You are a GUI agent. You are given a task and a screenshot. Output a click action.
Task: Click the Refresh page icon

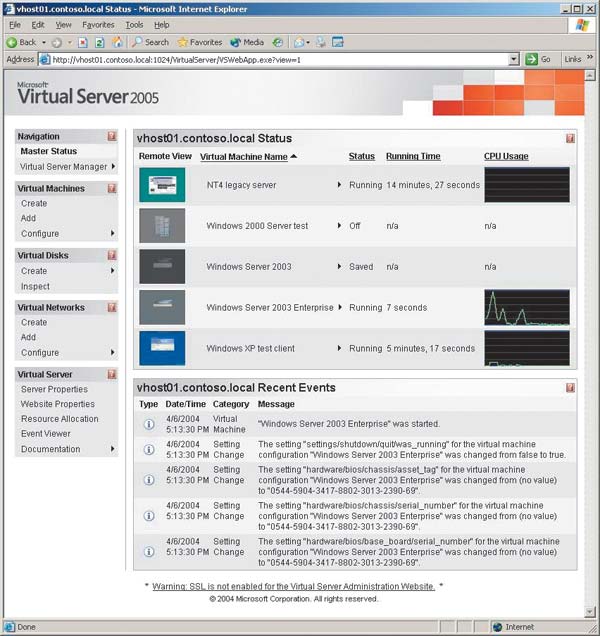coord(100,42)
